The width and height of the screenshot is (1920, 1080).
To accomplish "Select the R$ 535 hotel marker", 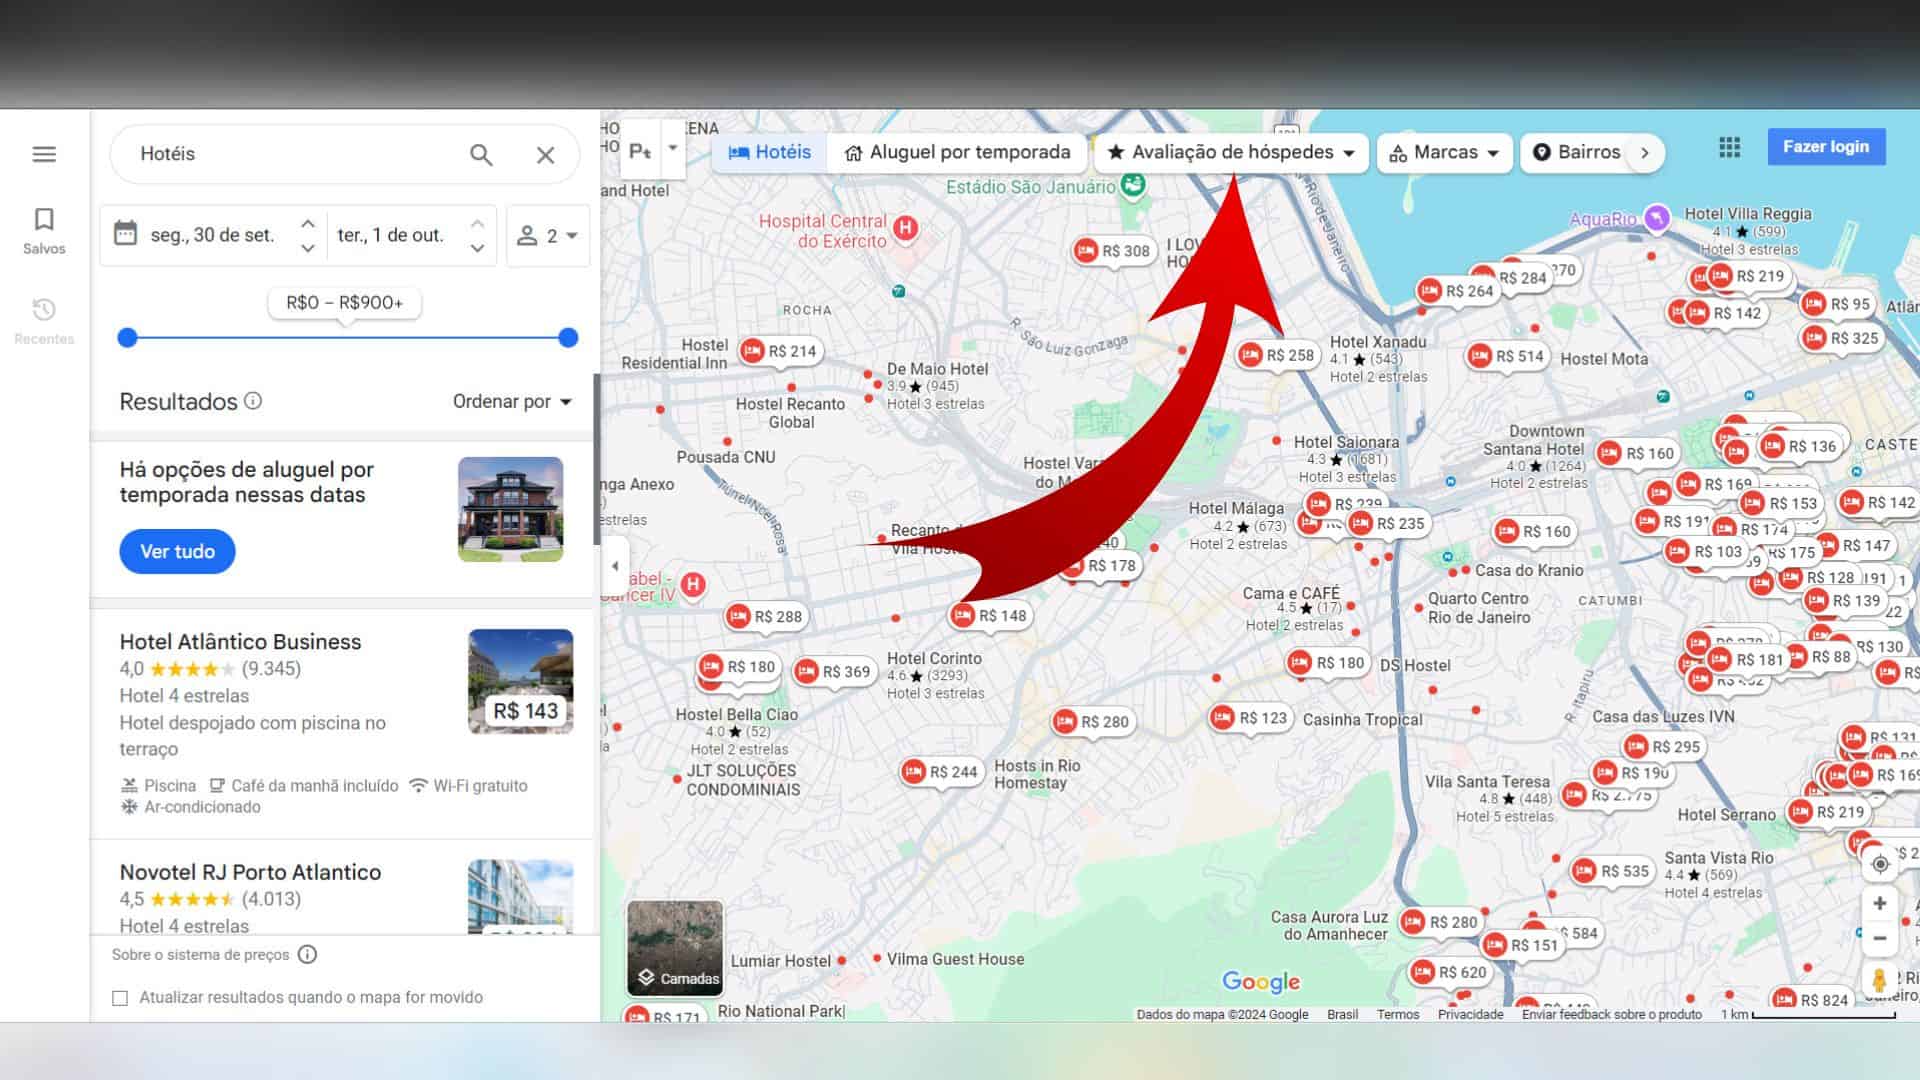I will coord(1612,871).
